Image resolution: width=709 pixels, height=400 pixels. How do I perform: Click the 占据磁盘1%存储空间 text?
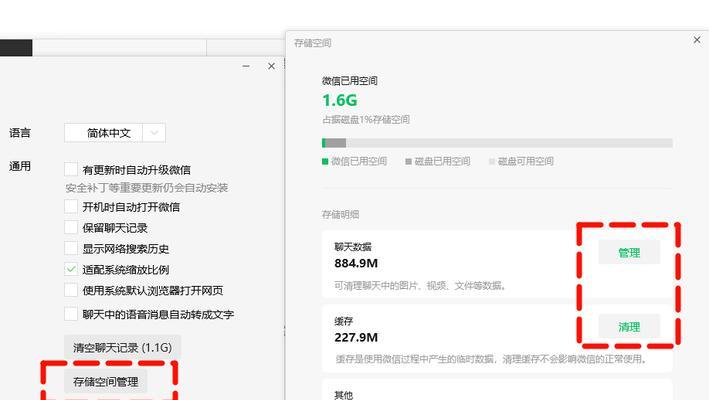pyautogui.click(x=366, y=119)
